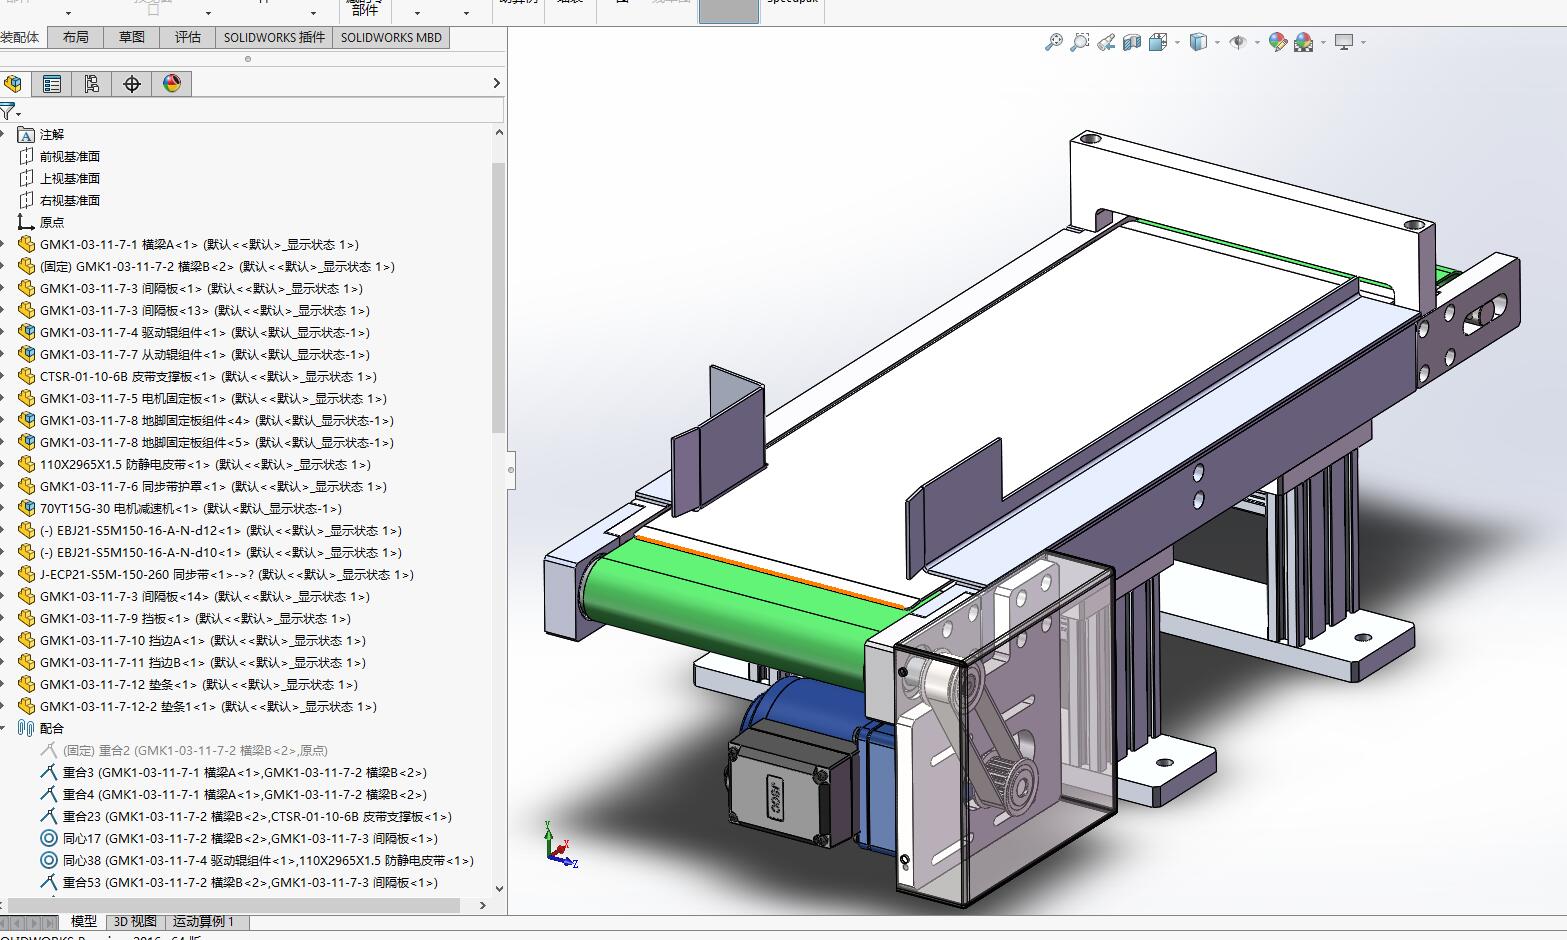Click the GMK1-03-11-7-12 垫条<1> part icon
This screenshot has width=1567, height=940.
(26, 684)
